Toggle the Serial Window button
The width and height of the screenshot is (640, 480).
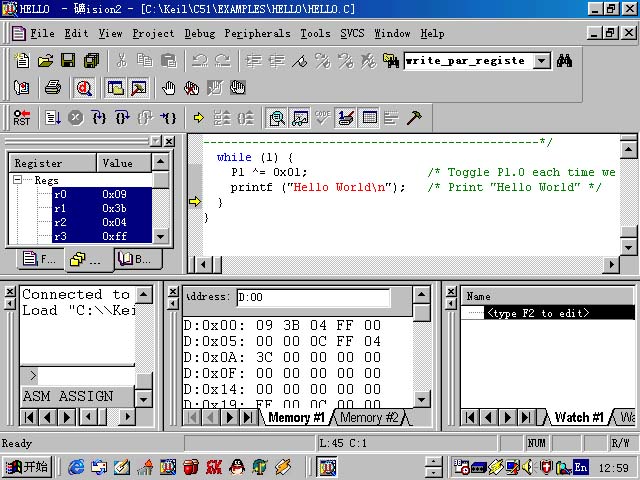click(x=346, y=118)
